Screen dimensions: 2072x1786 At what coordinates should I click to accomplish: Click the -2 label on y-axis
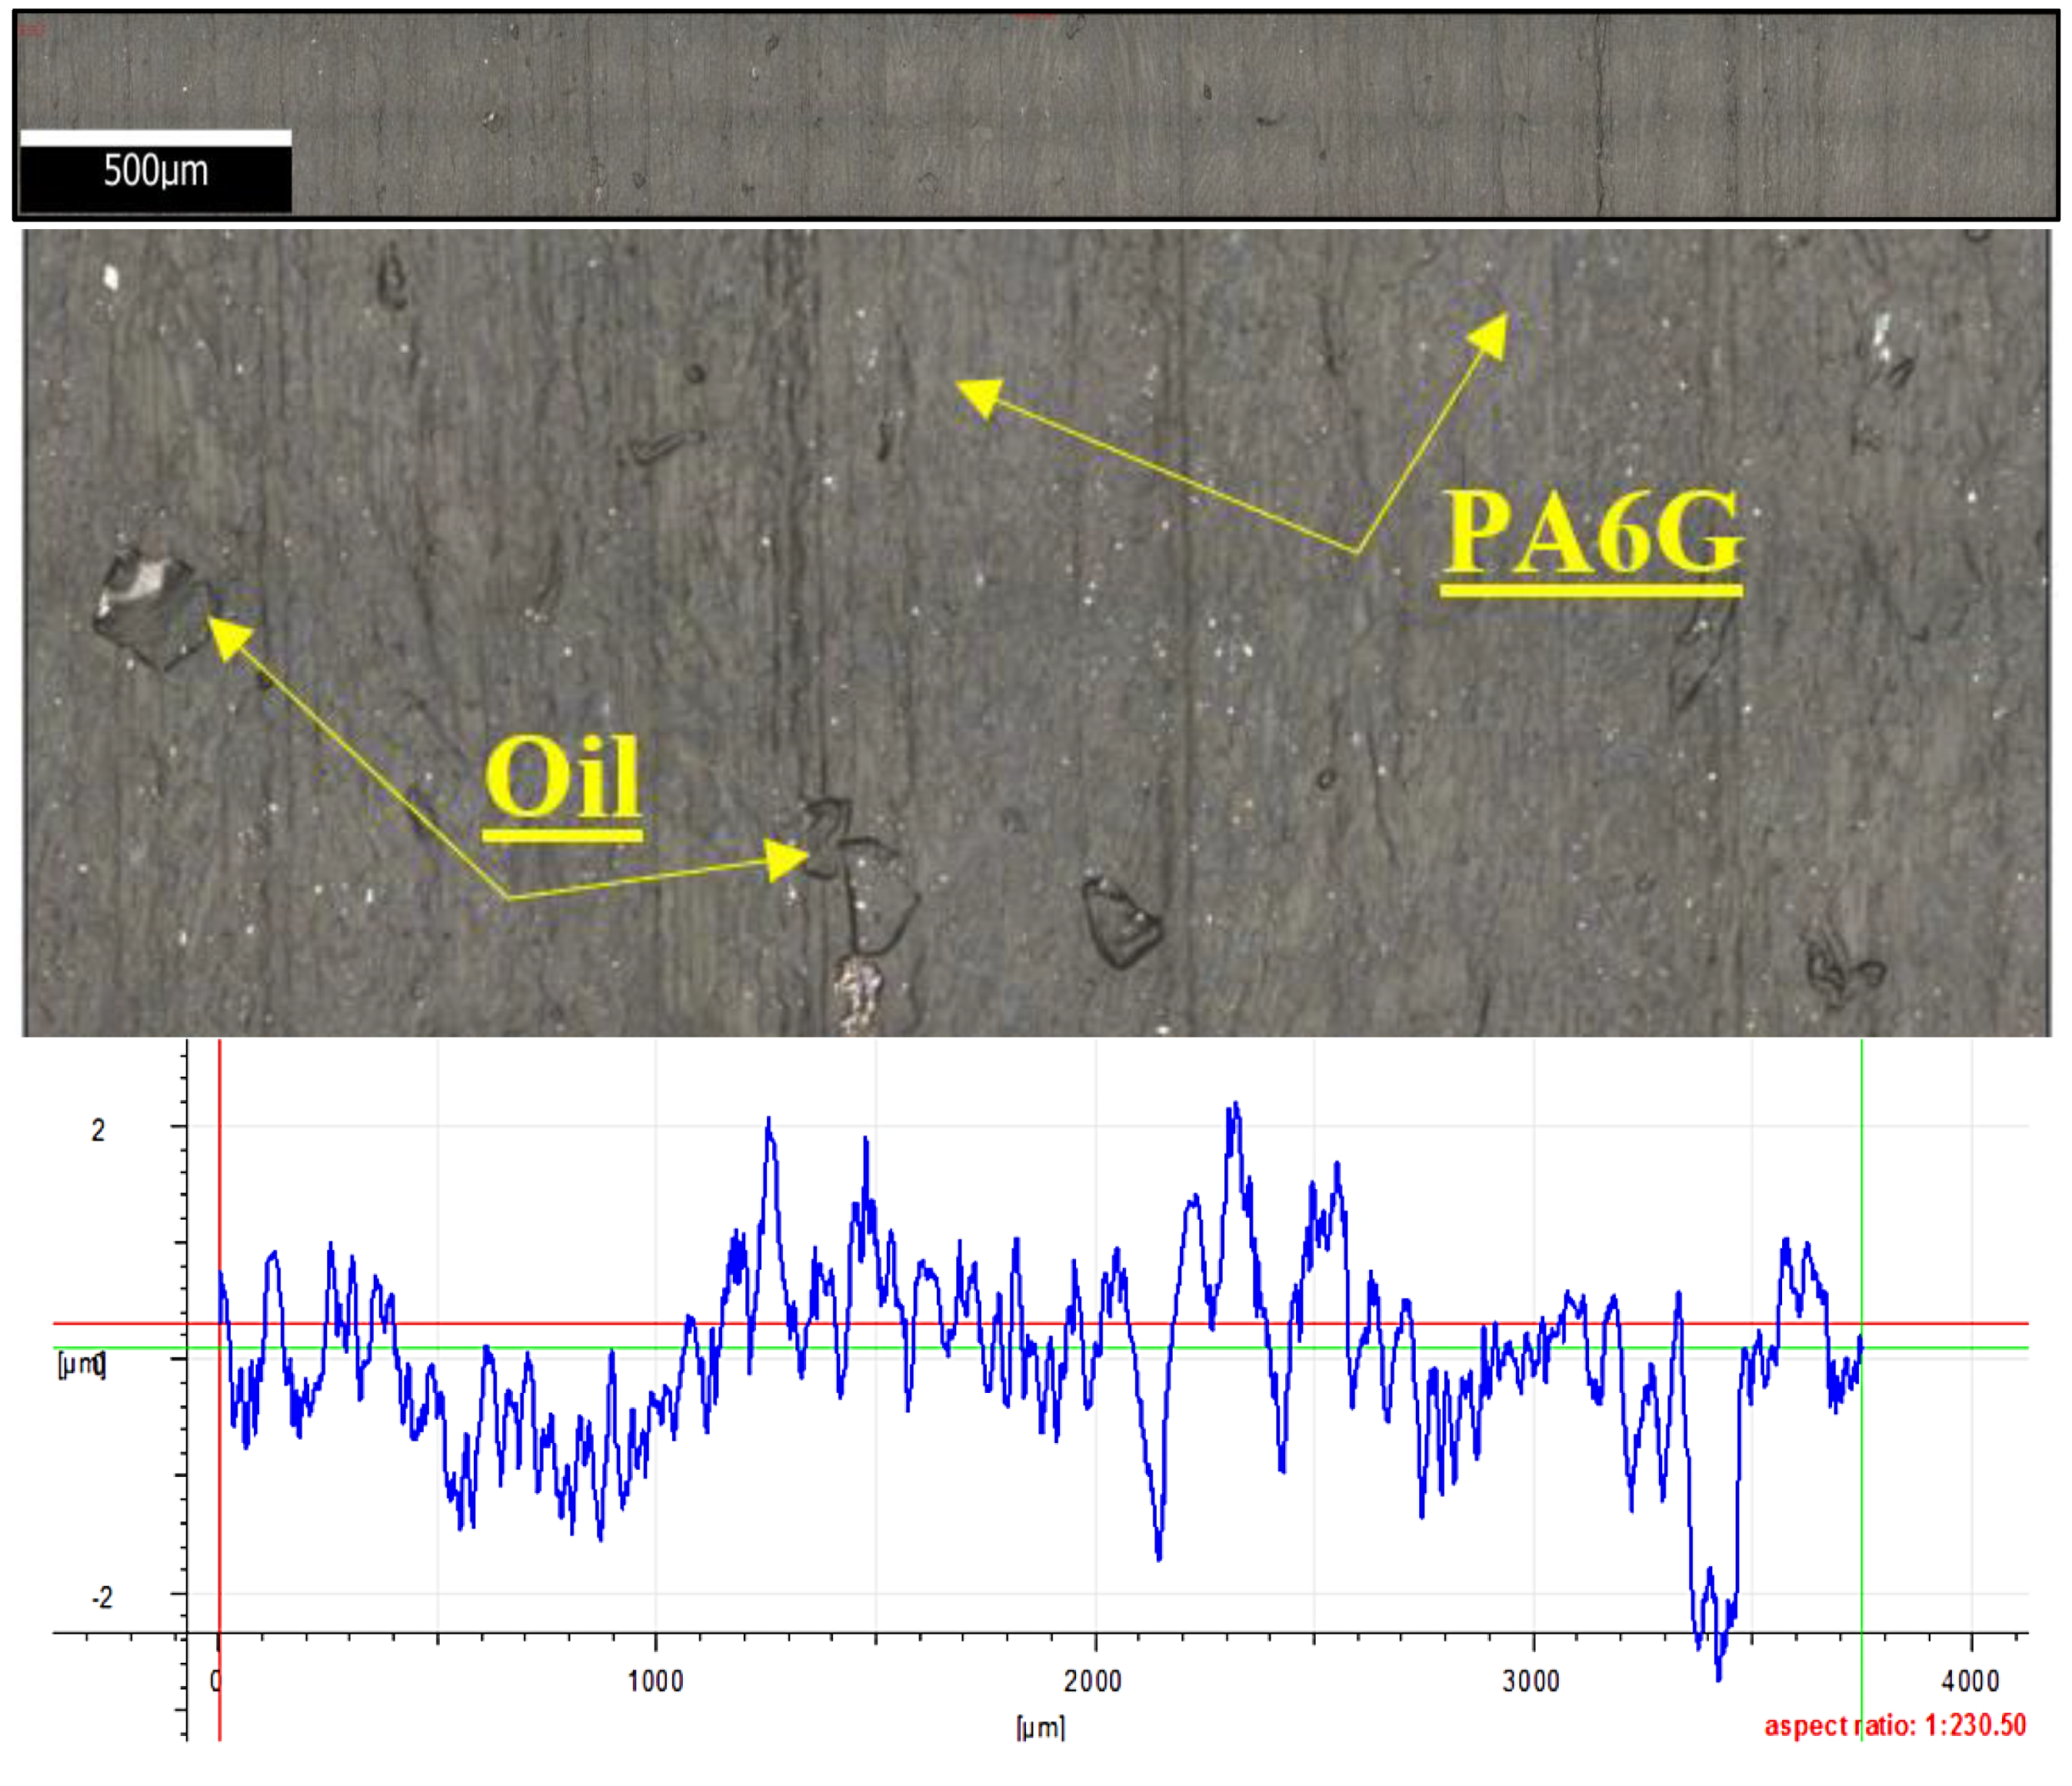(102, 1597)
